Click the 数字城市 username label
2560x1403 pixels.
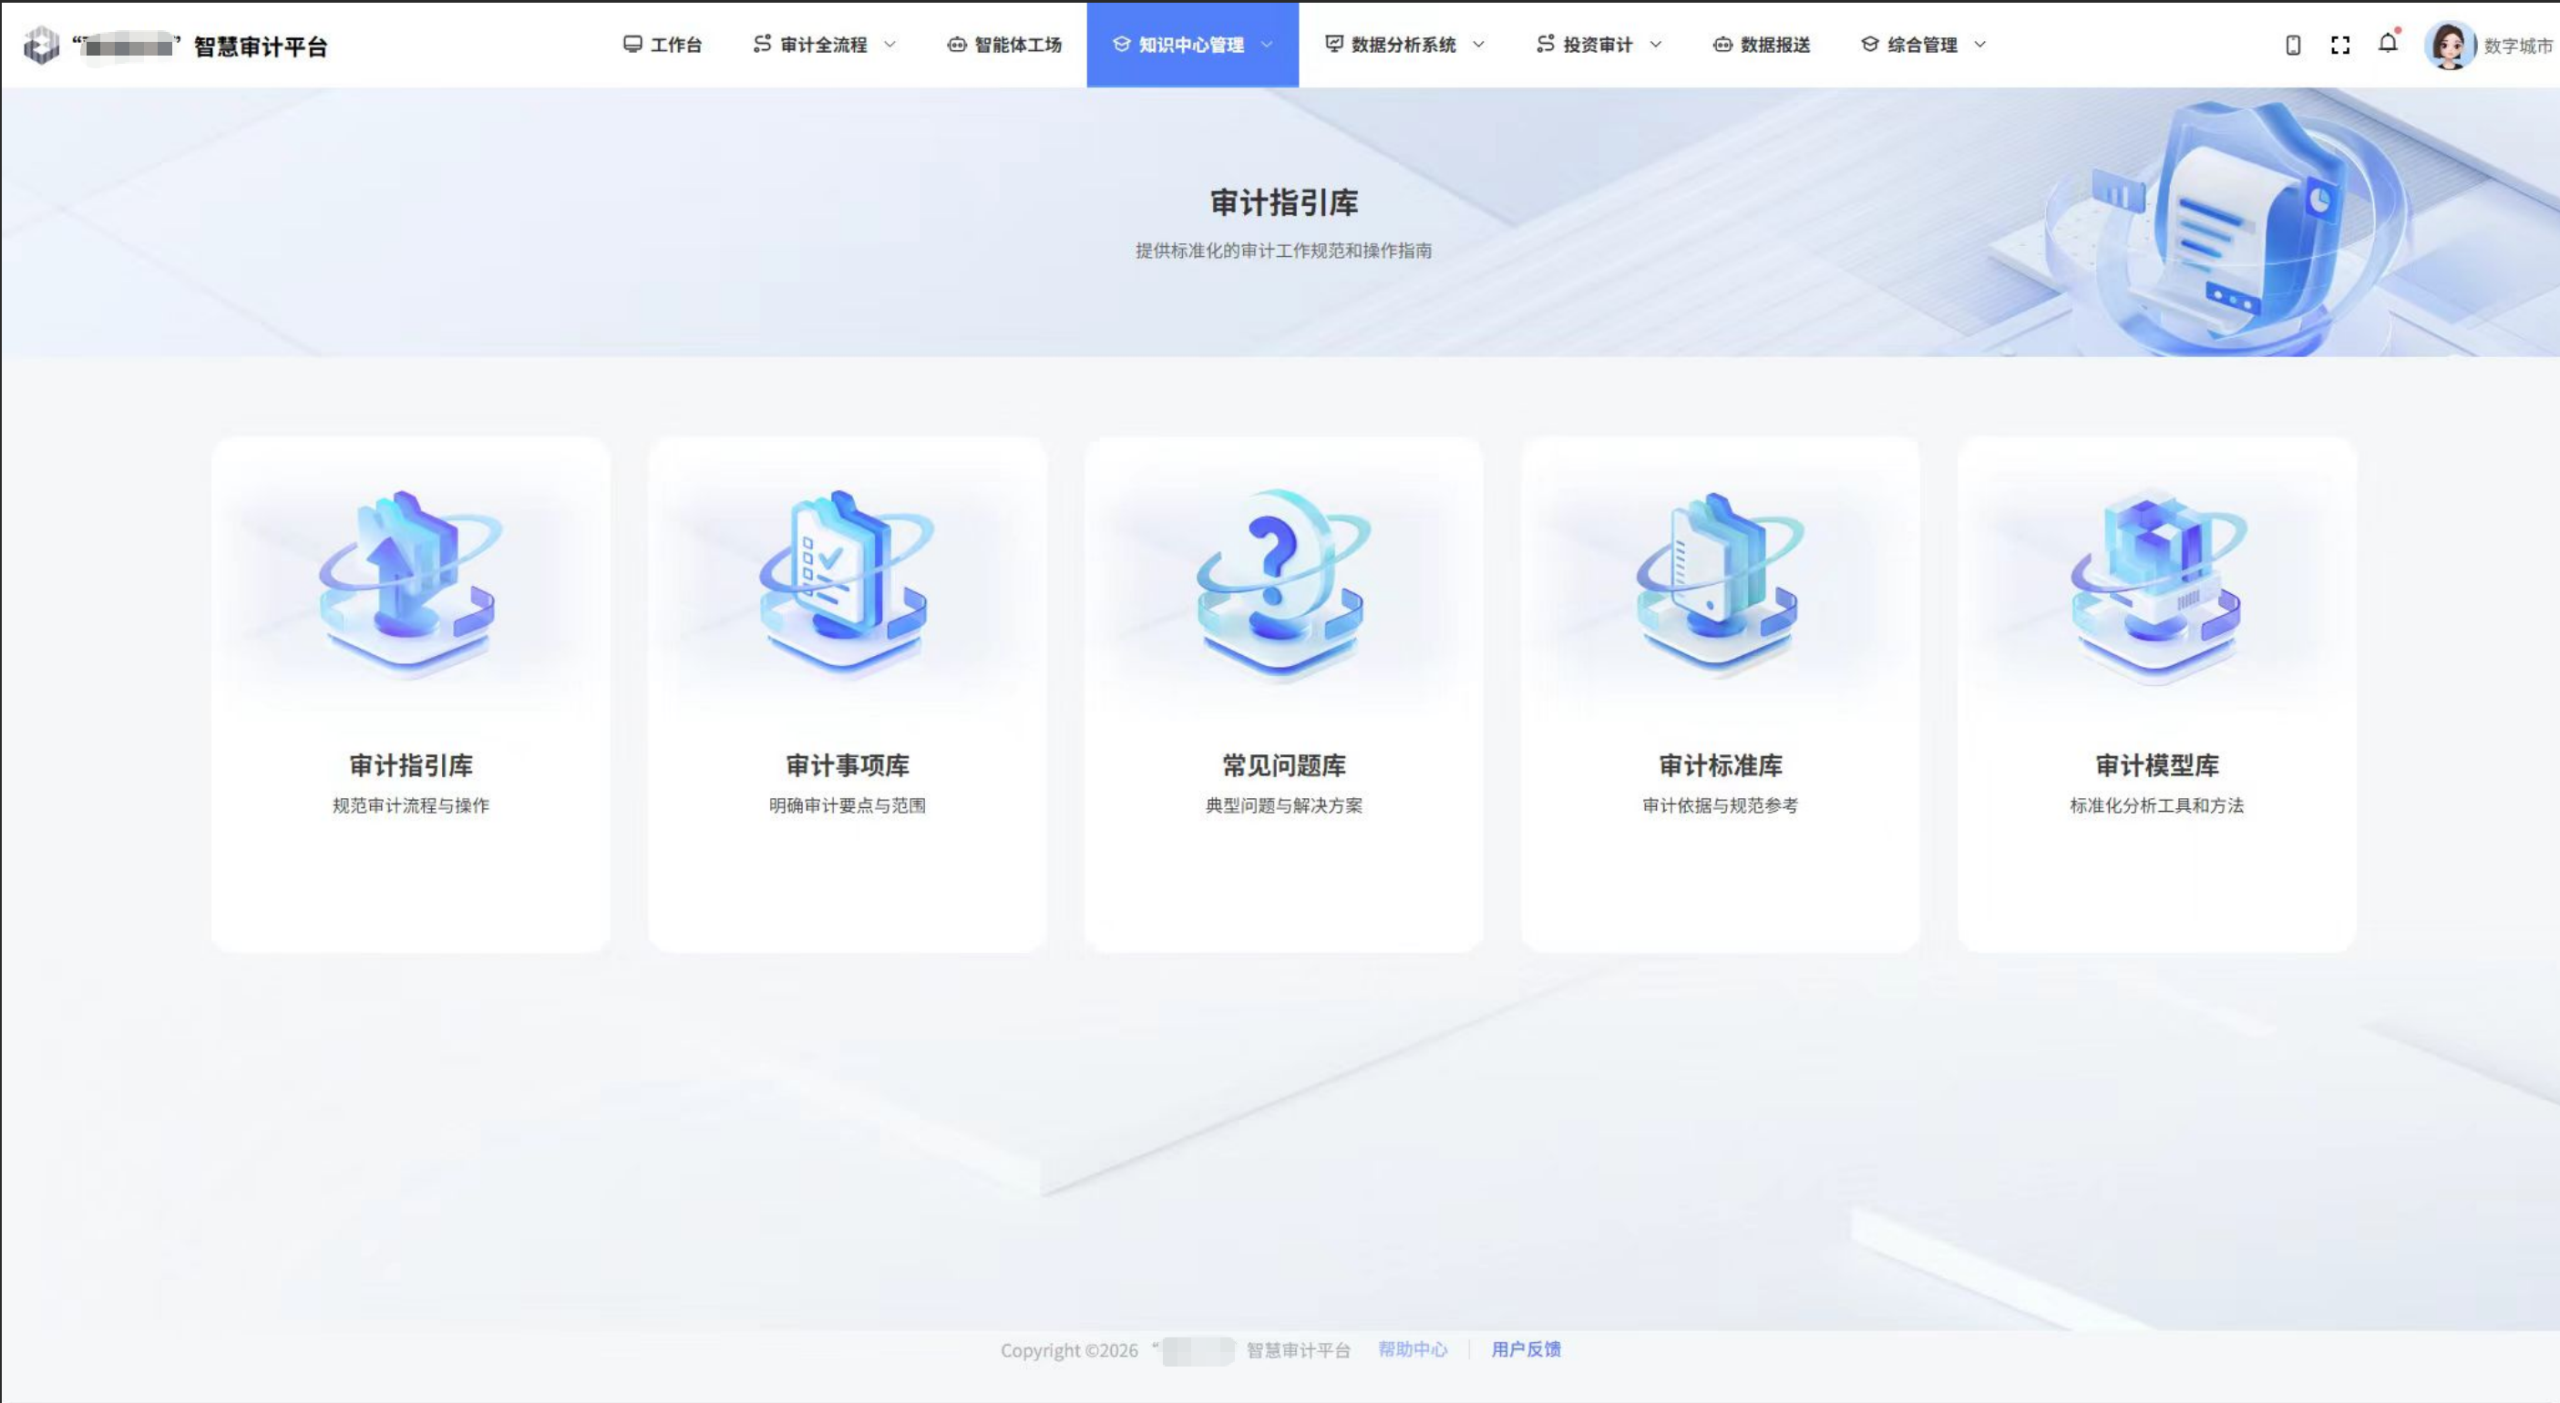[x=2518, y=46]
